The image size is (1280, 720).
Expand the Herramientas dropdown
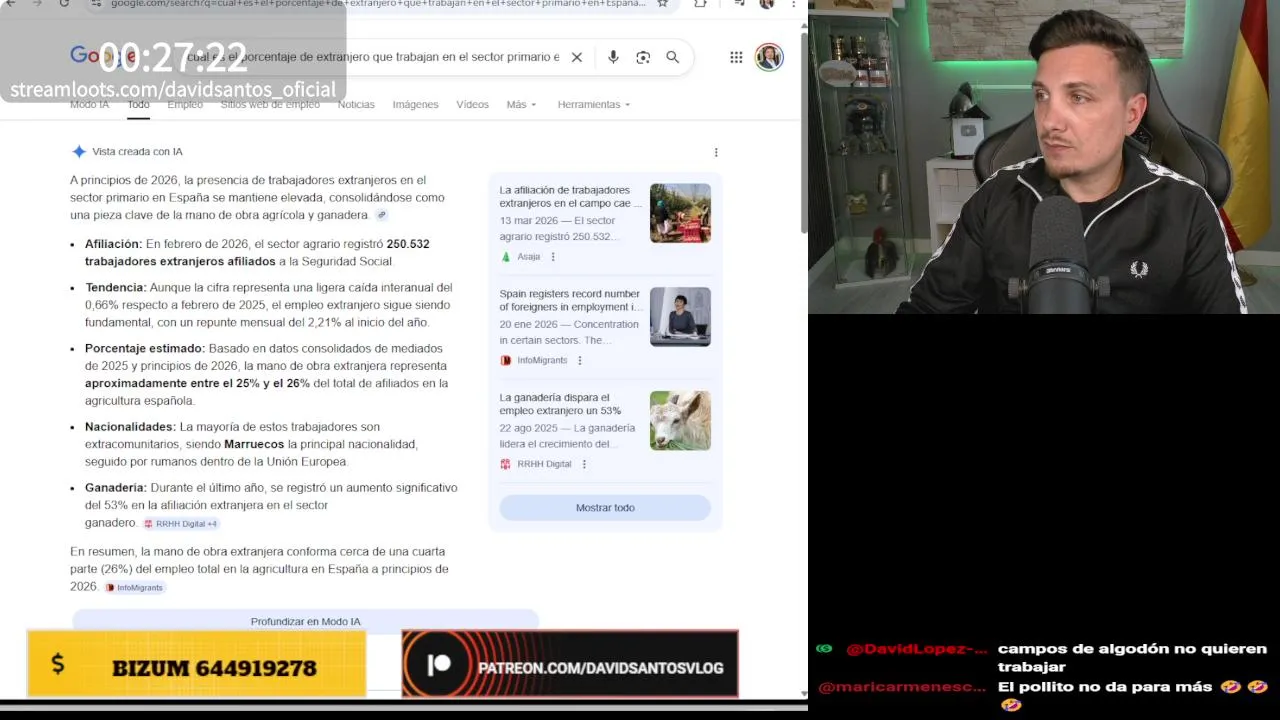[x=594, y=104]
